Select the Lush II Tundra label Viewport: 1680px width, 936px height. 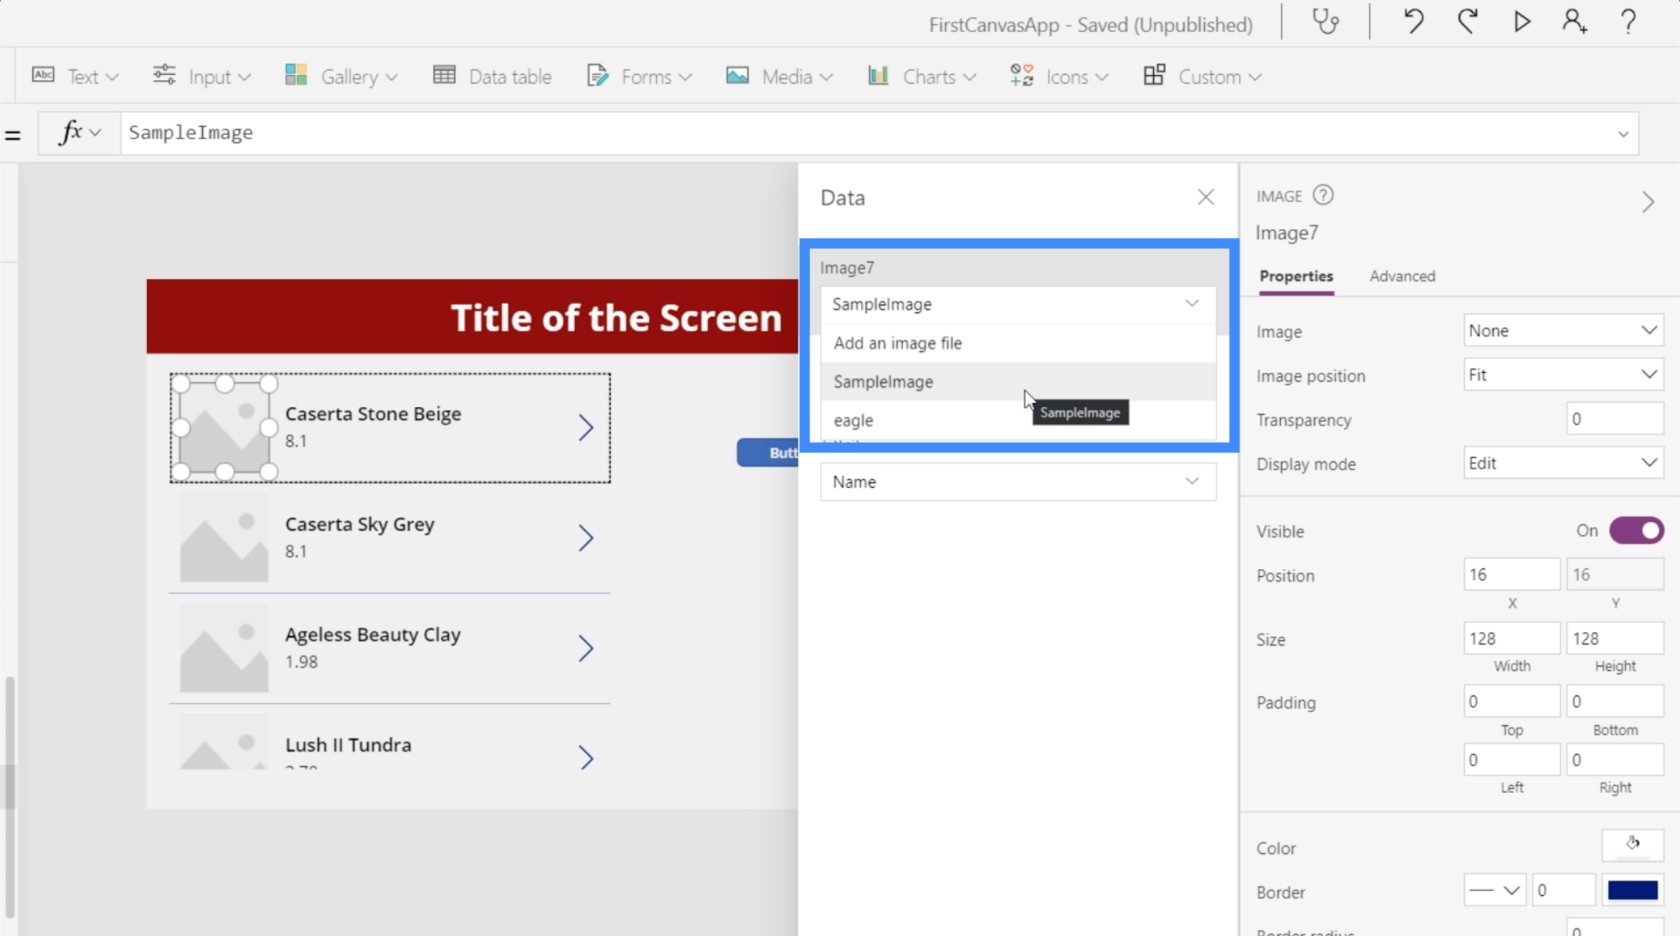point(348,745)
